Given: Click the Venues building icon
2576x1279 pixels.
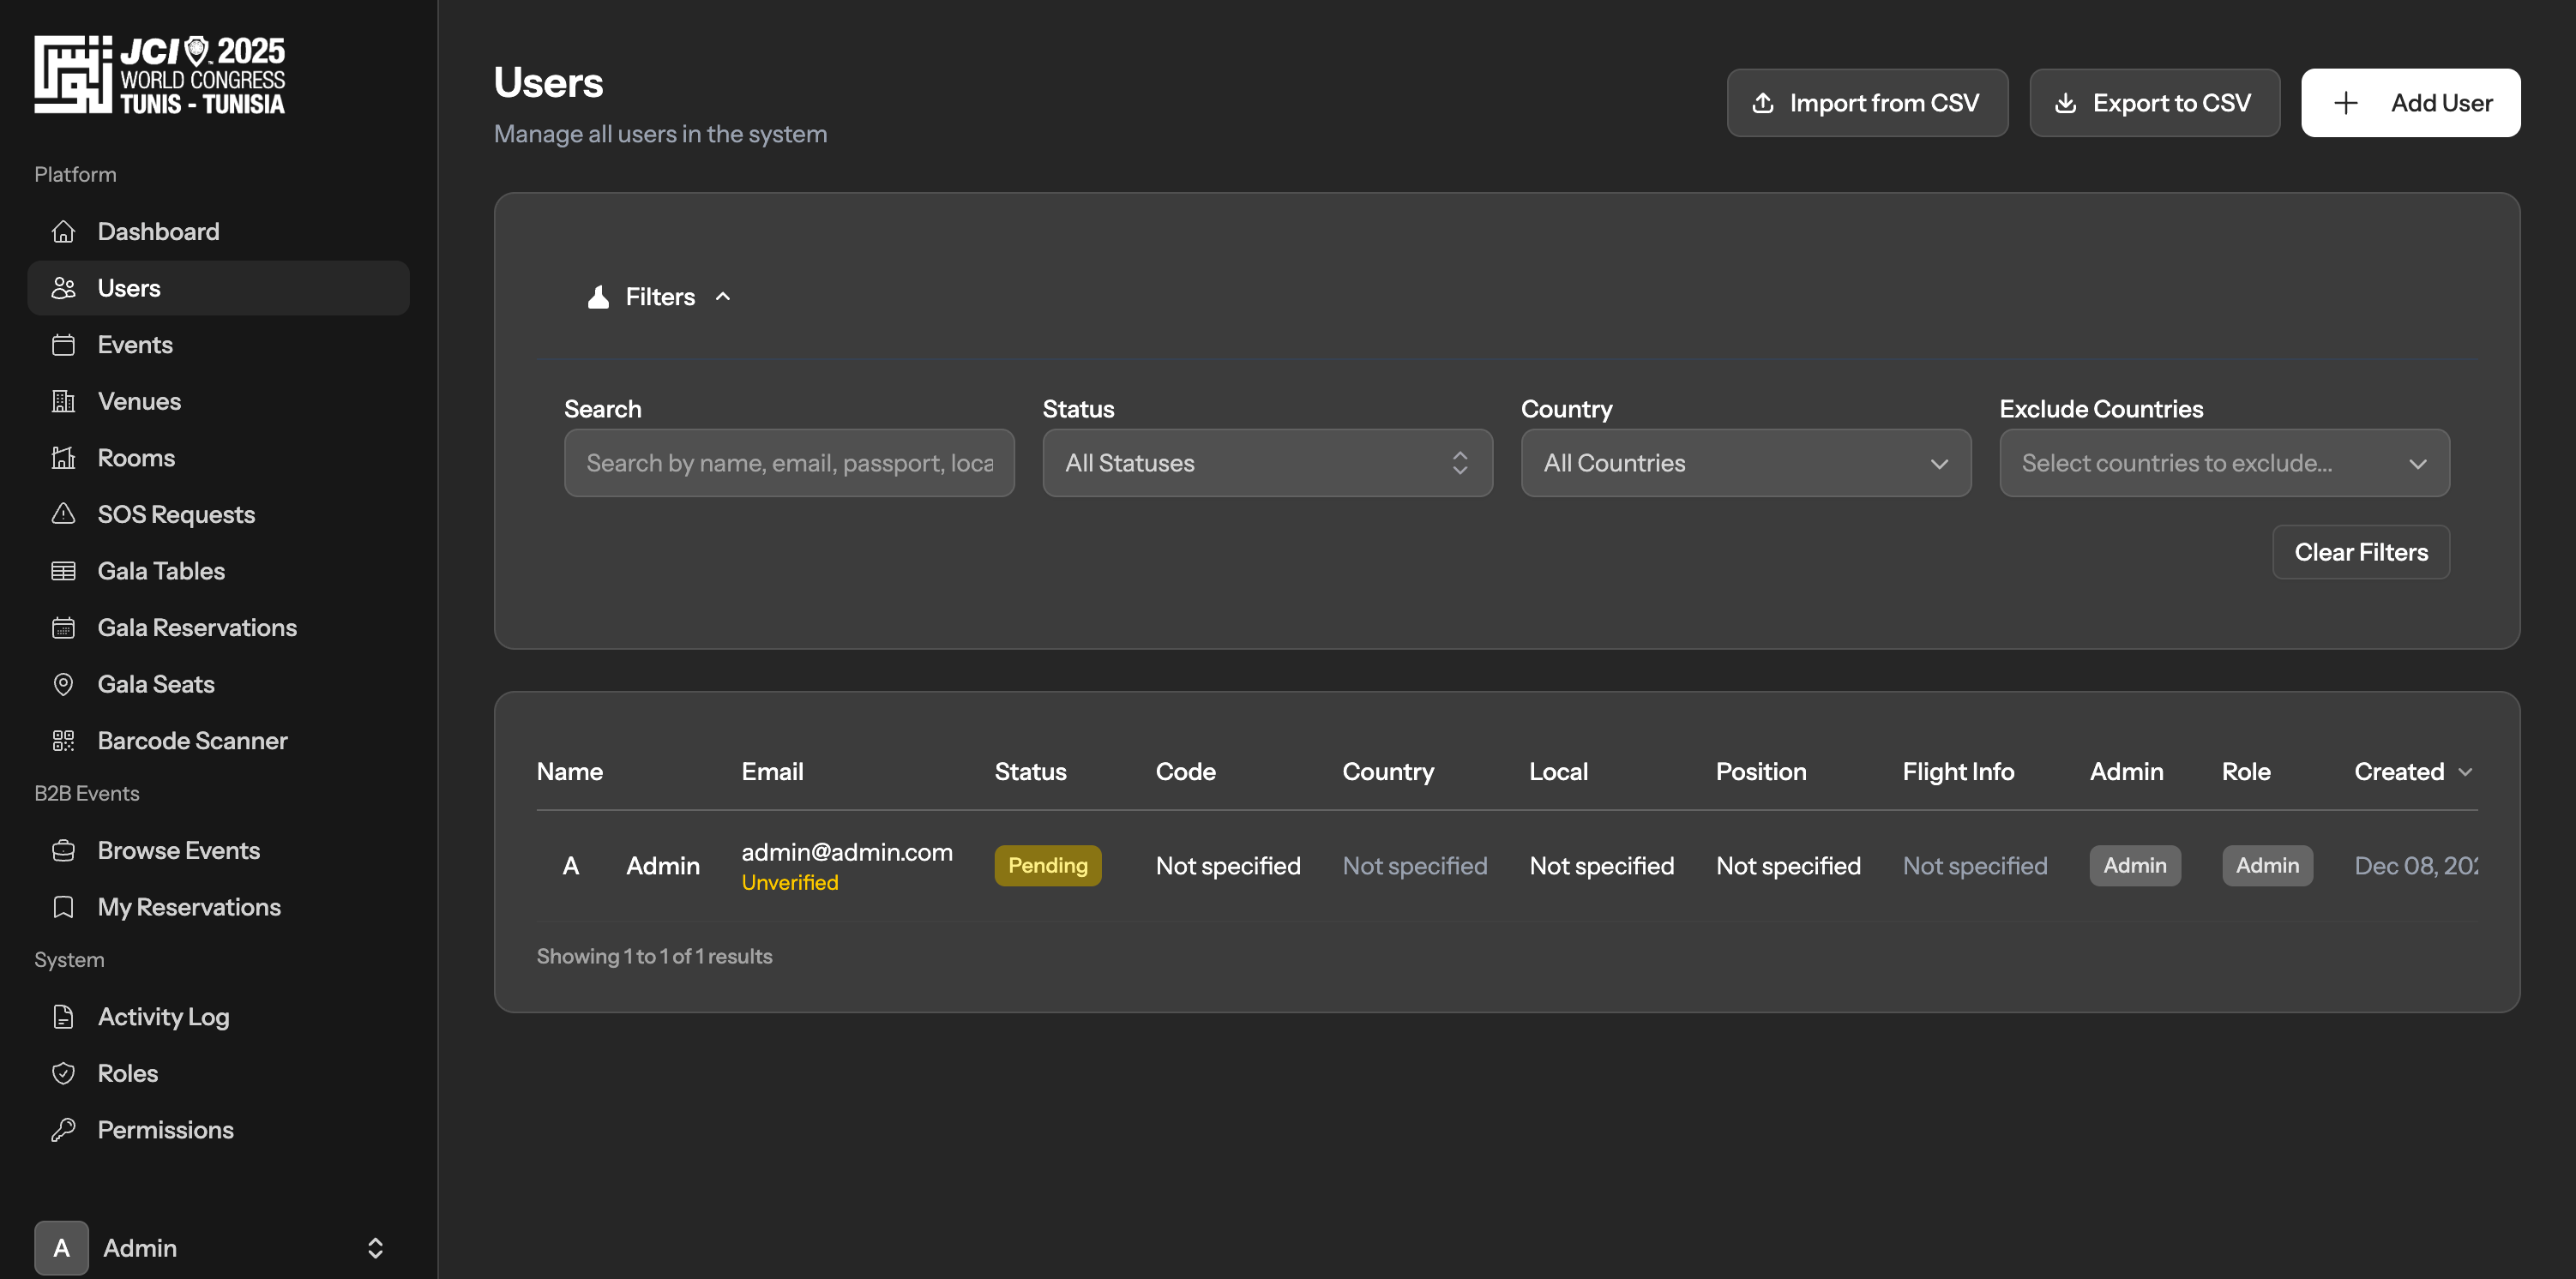Looking at the screenshot, I should 63,401.
